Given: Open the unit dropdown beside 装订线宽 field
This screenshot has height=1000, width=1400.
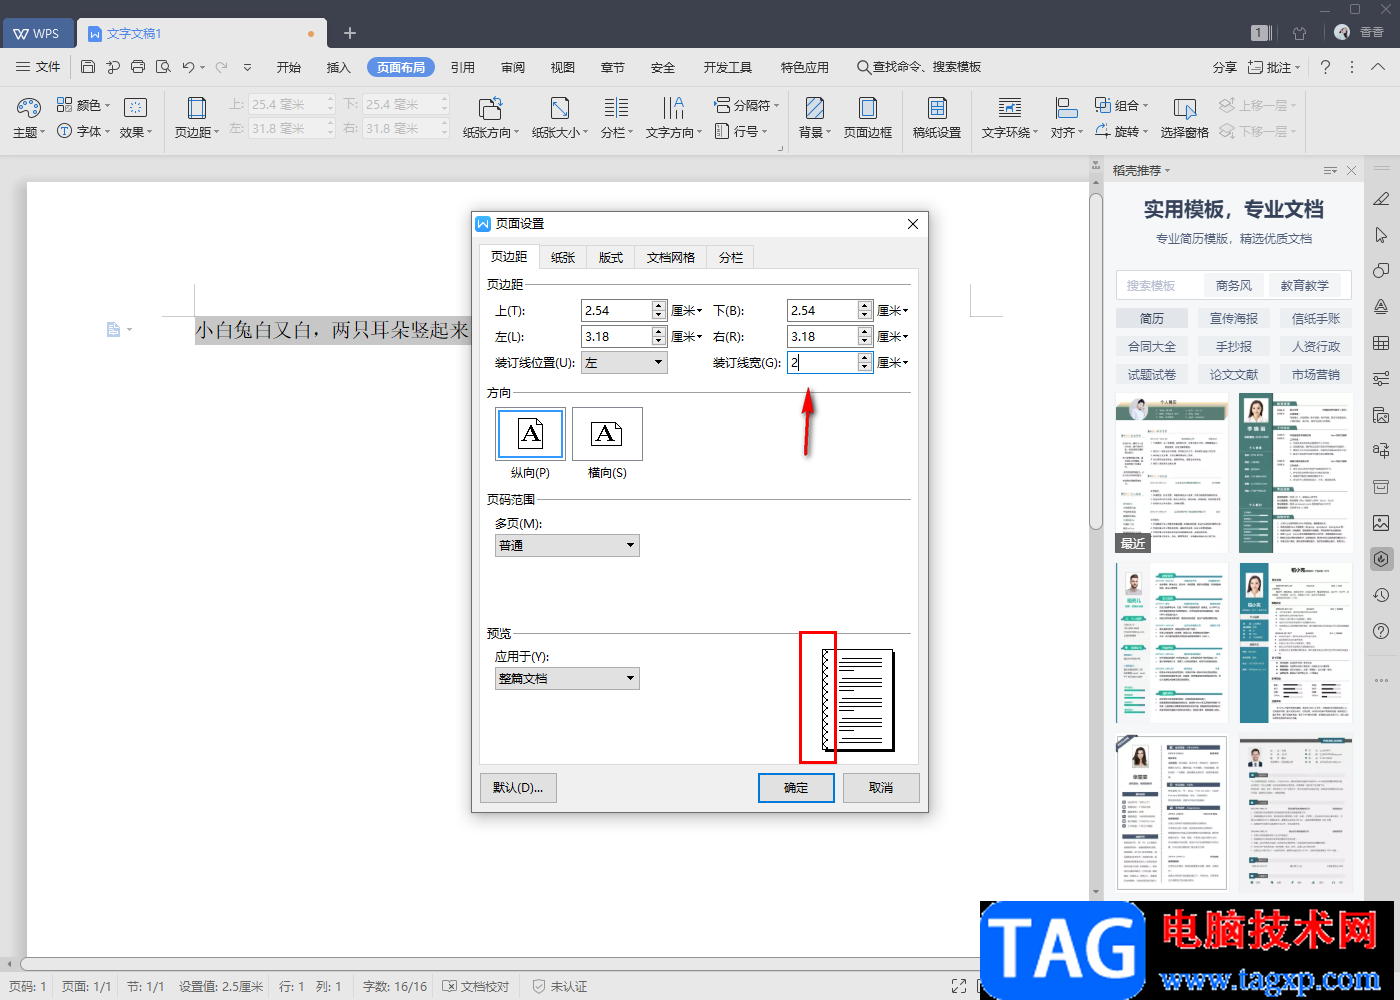Looking at the screenshot, I should [x=893, y=363].
